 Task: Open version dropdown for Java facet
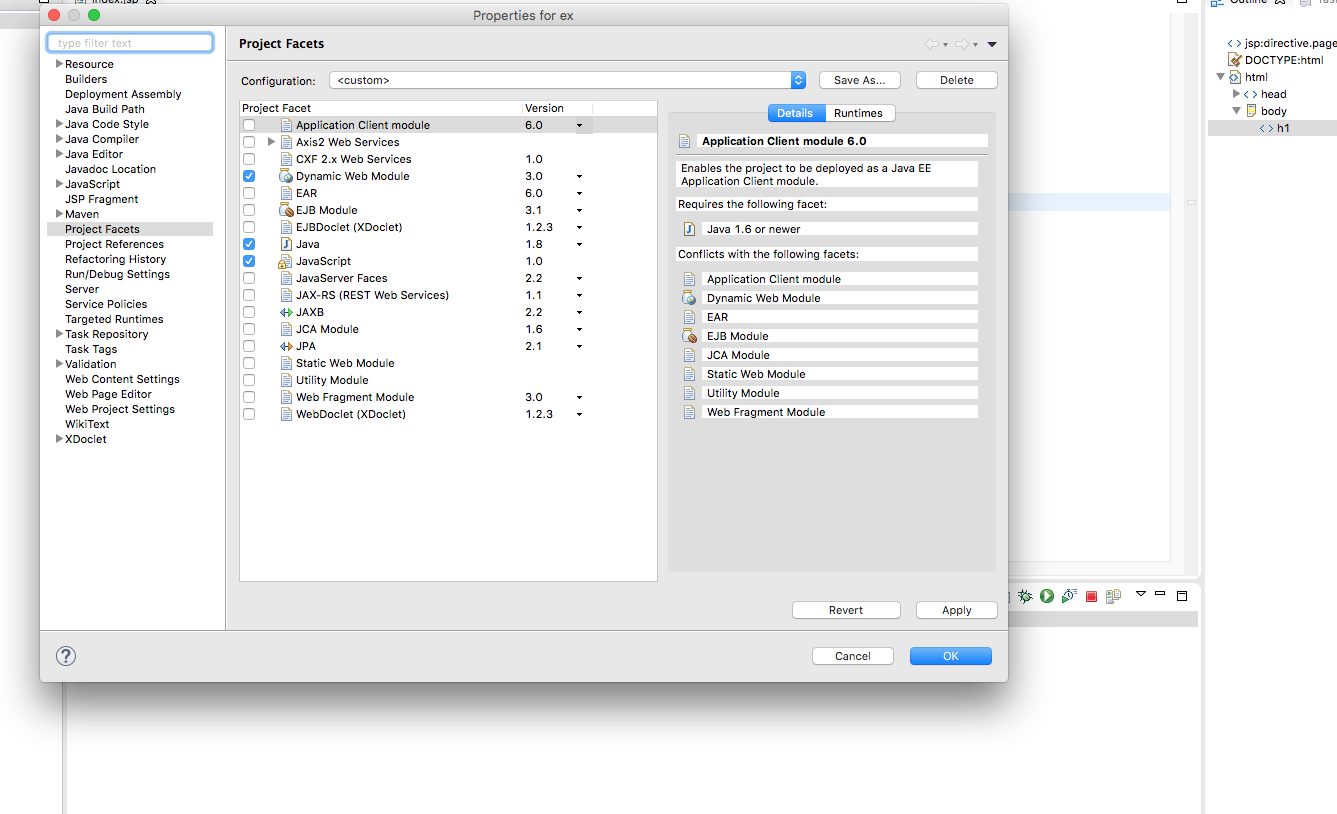point(579,245)
